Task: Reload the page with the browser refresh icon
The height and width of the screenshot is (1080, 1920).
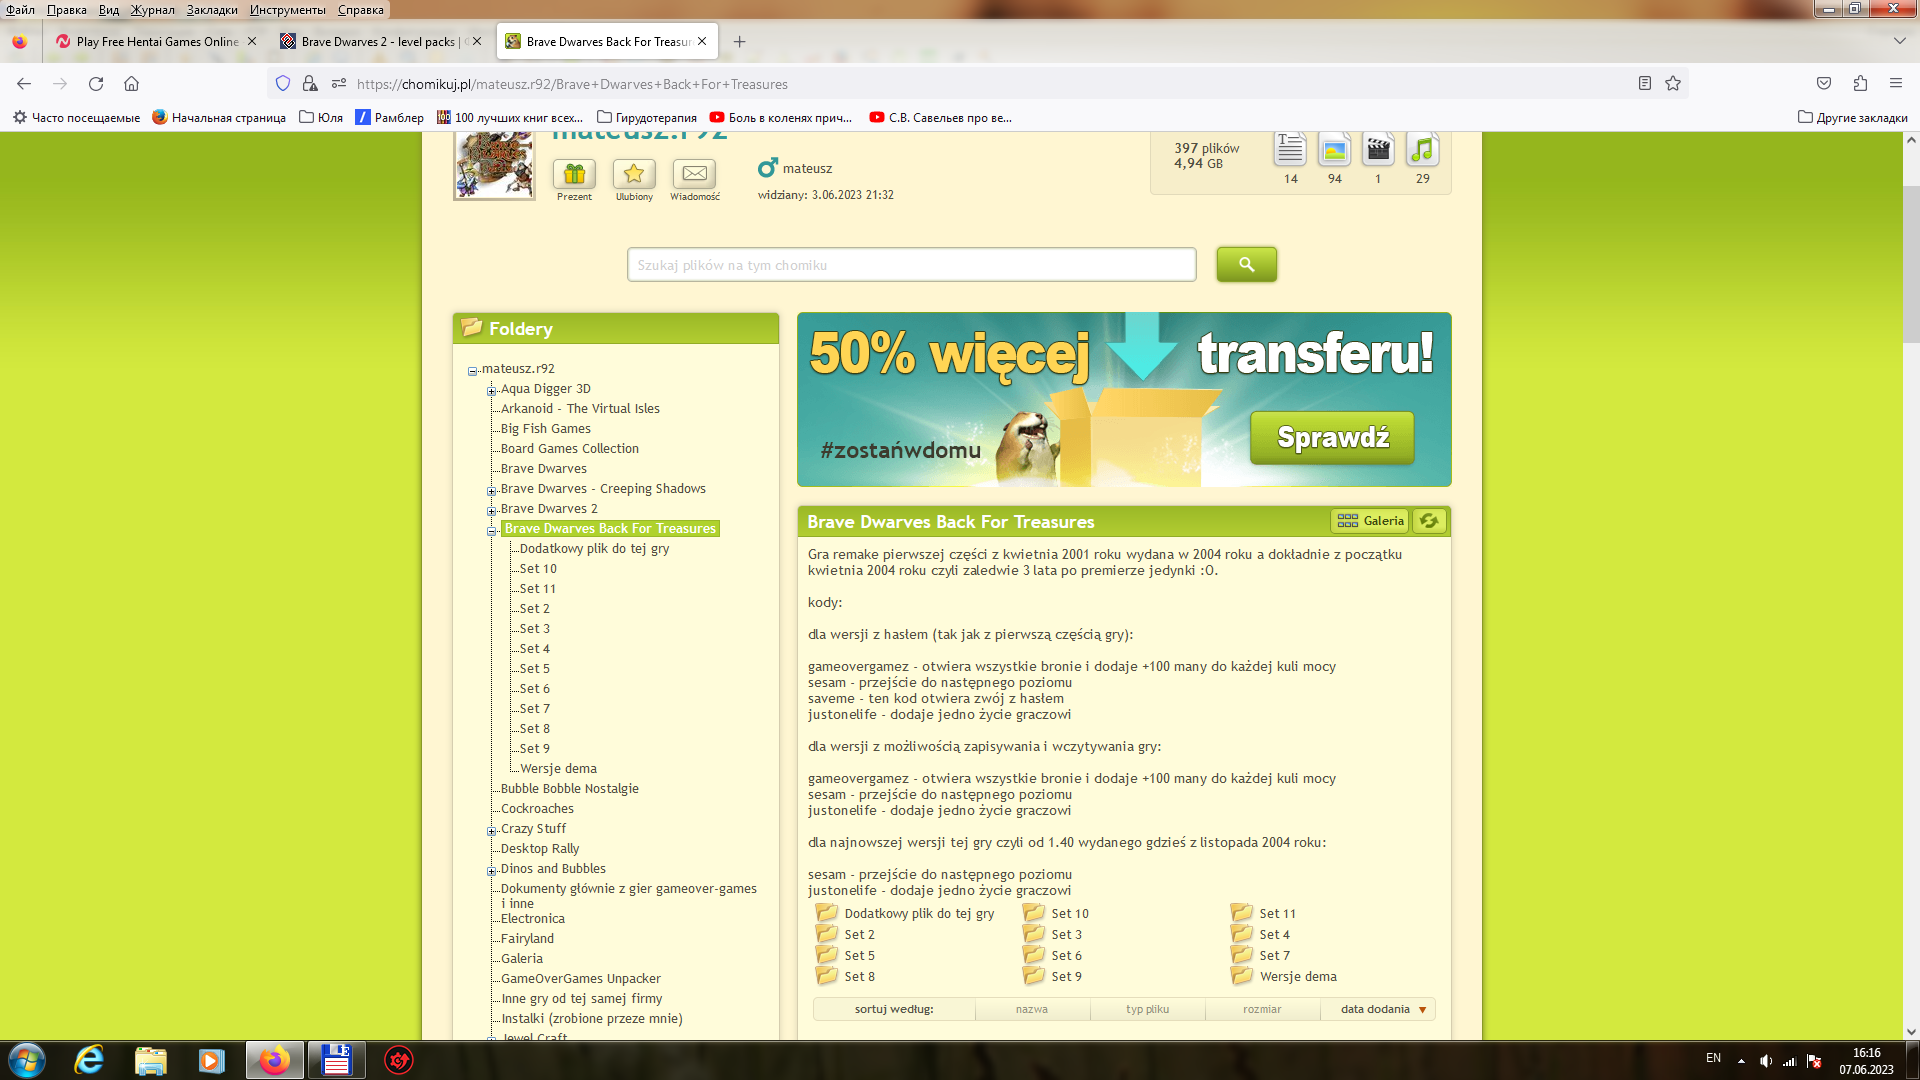Action: tap(96, 84)
